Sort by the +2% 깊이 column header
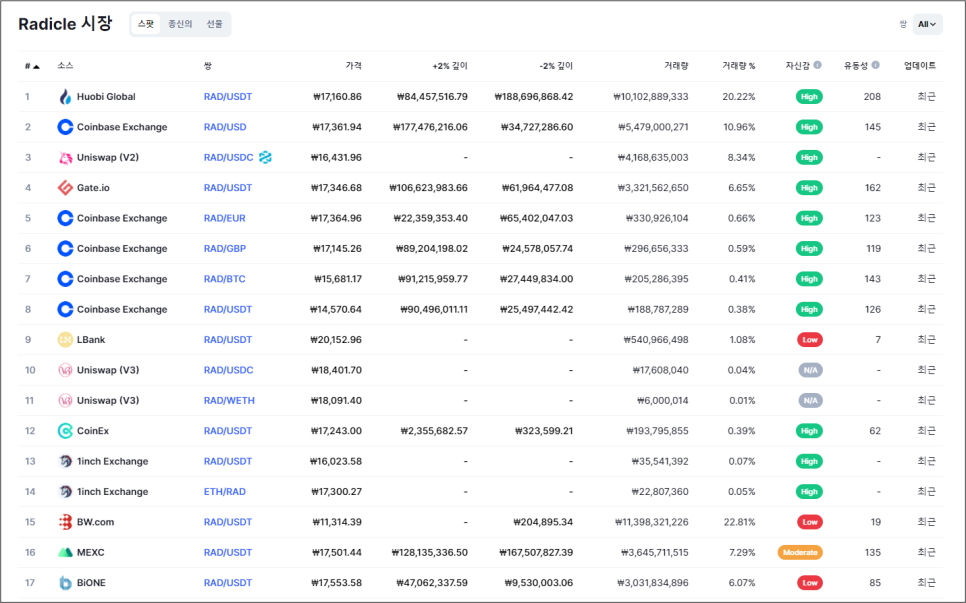This screenshot has width=966, height=603. (450, 66)
